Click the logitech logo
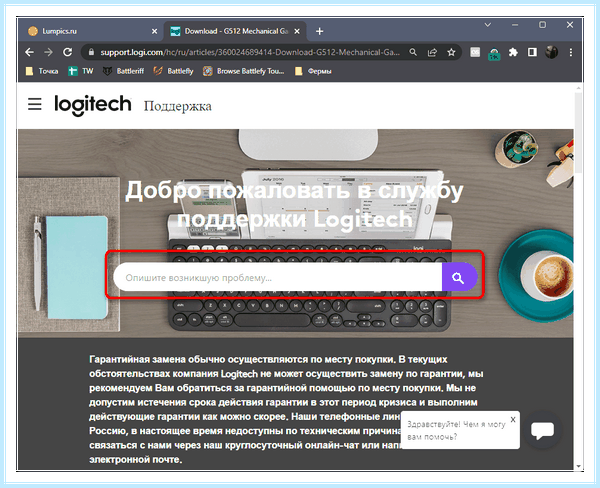This screenshot has width=600, height=488. [x=93, y=104]
